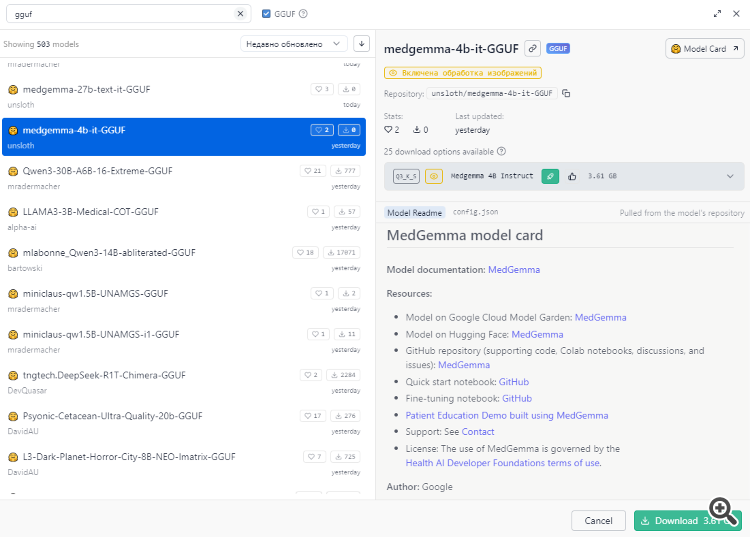
Task: Click the blue GGUF badge
Action: coord(558,48)
